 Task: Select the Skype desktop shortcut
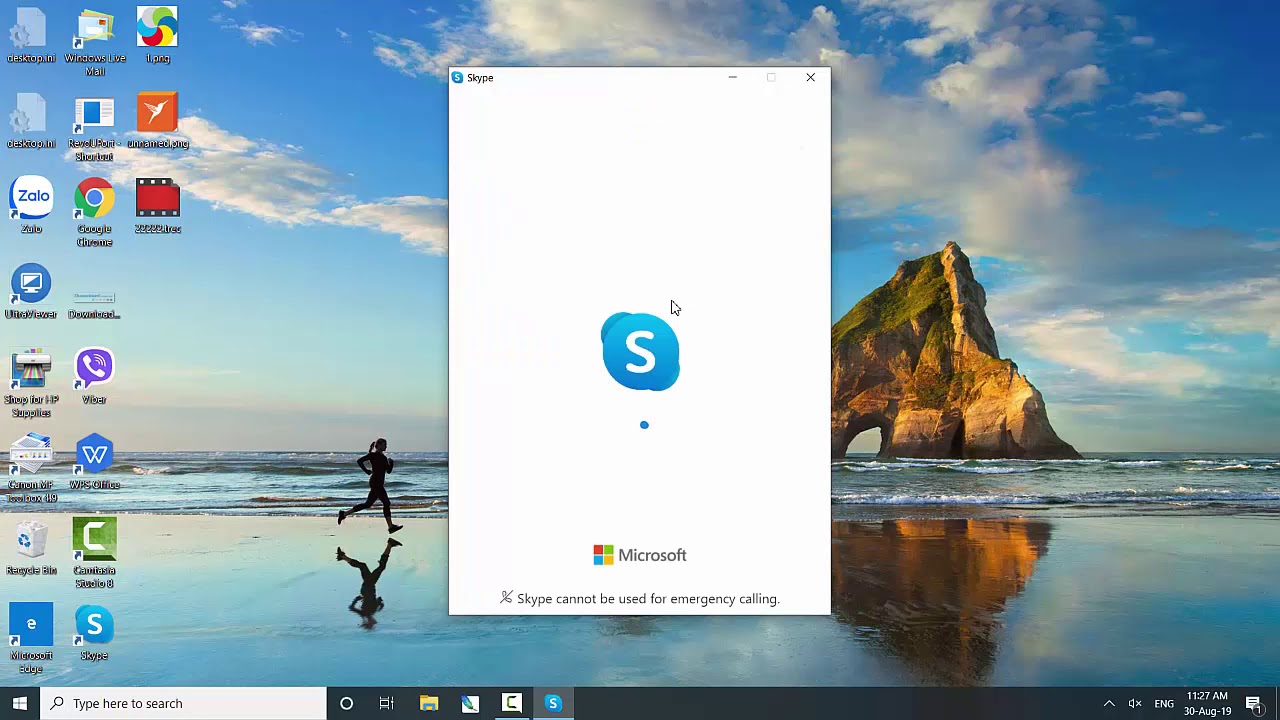click(x=94, y=633)
